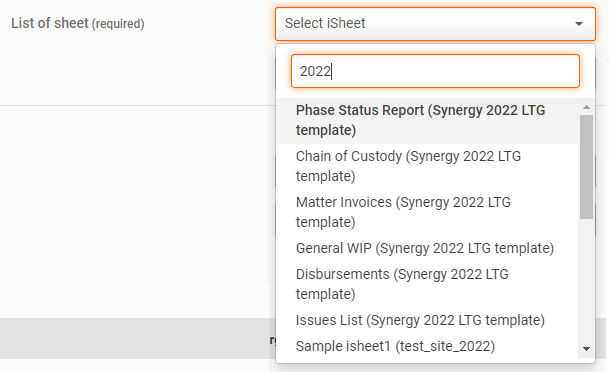609x372 pixels.
Task: Pick Matter Invoices (Synergy 2022 LTG template)
Action: pos(427,212)
